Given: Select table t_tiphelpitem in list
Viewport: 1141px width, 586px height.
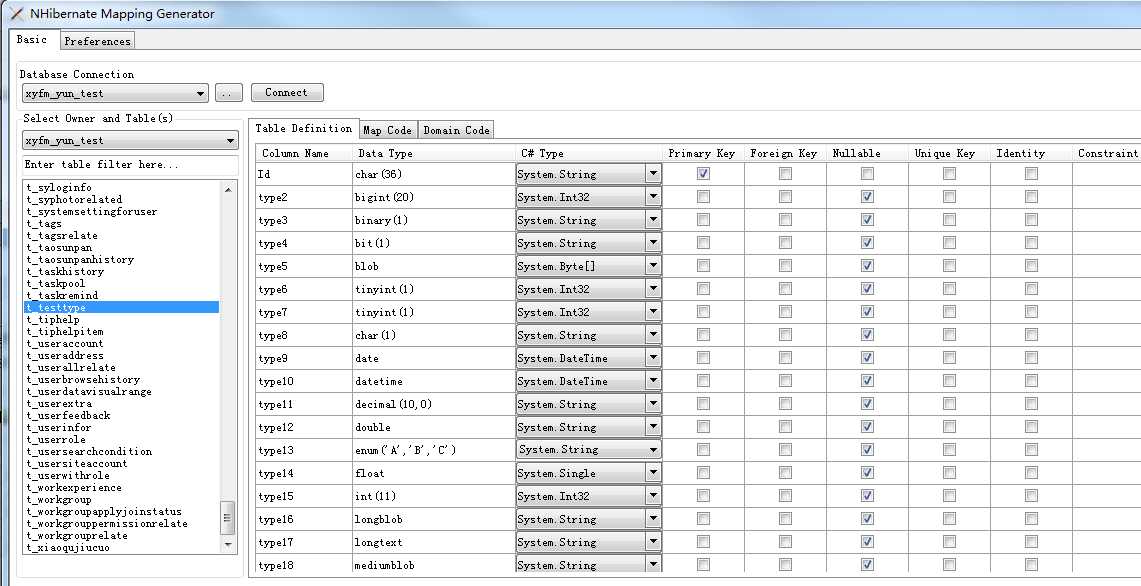Looking at the screenshot, I should click(x=65, y=331).
